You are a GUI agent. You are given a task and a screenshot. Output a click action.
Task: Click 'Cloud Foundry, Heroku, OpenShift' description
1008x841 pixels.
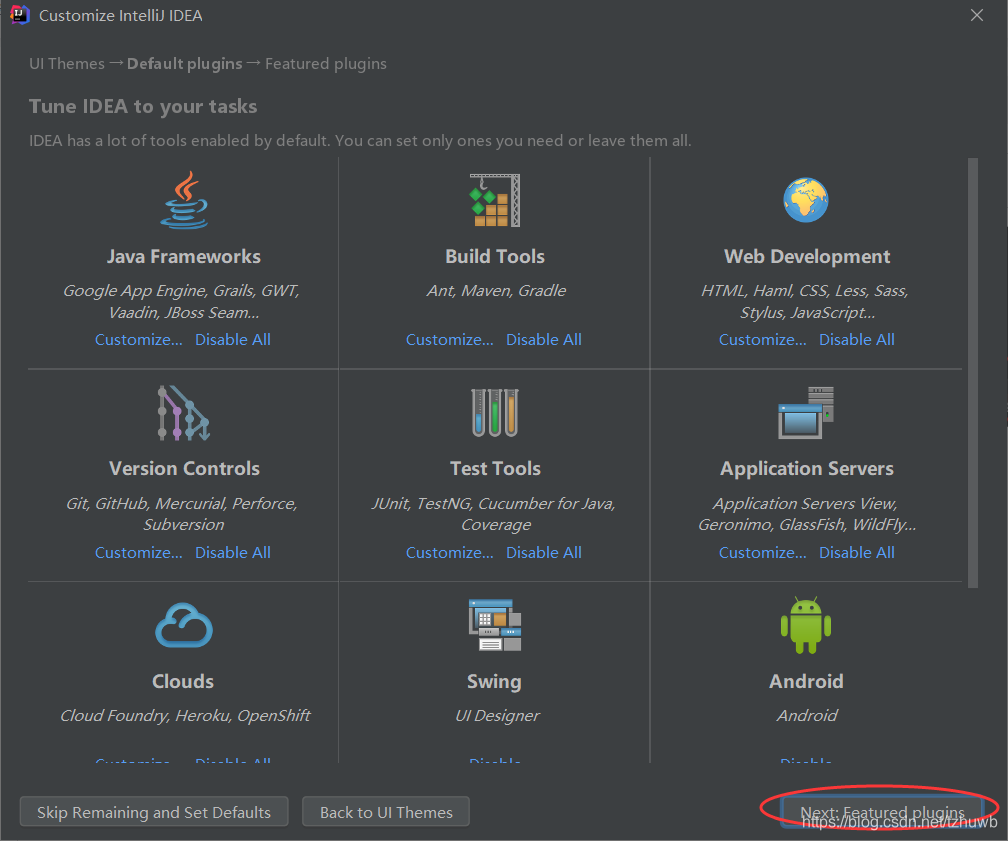click(185, 716)
